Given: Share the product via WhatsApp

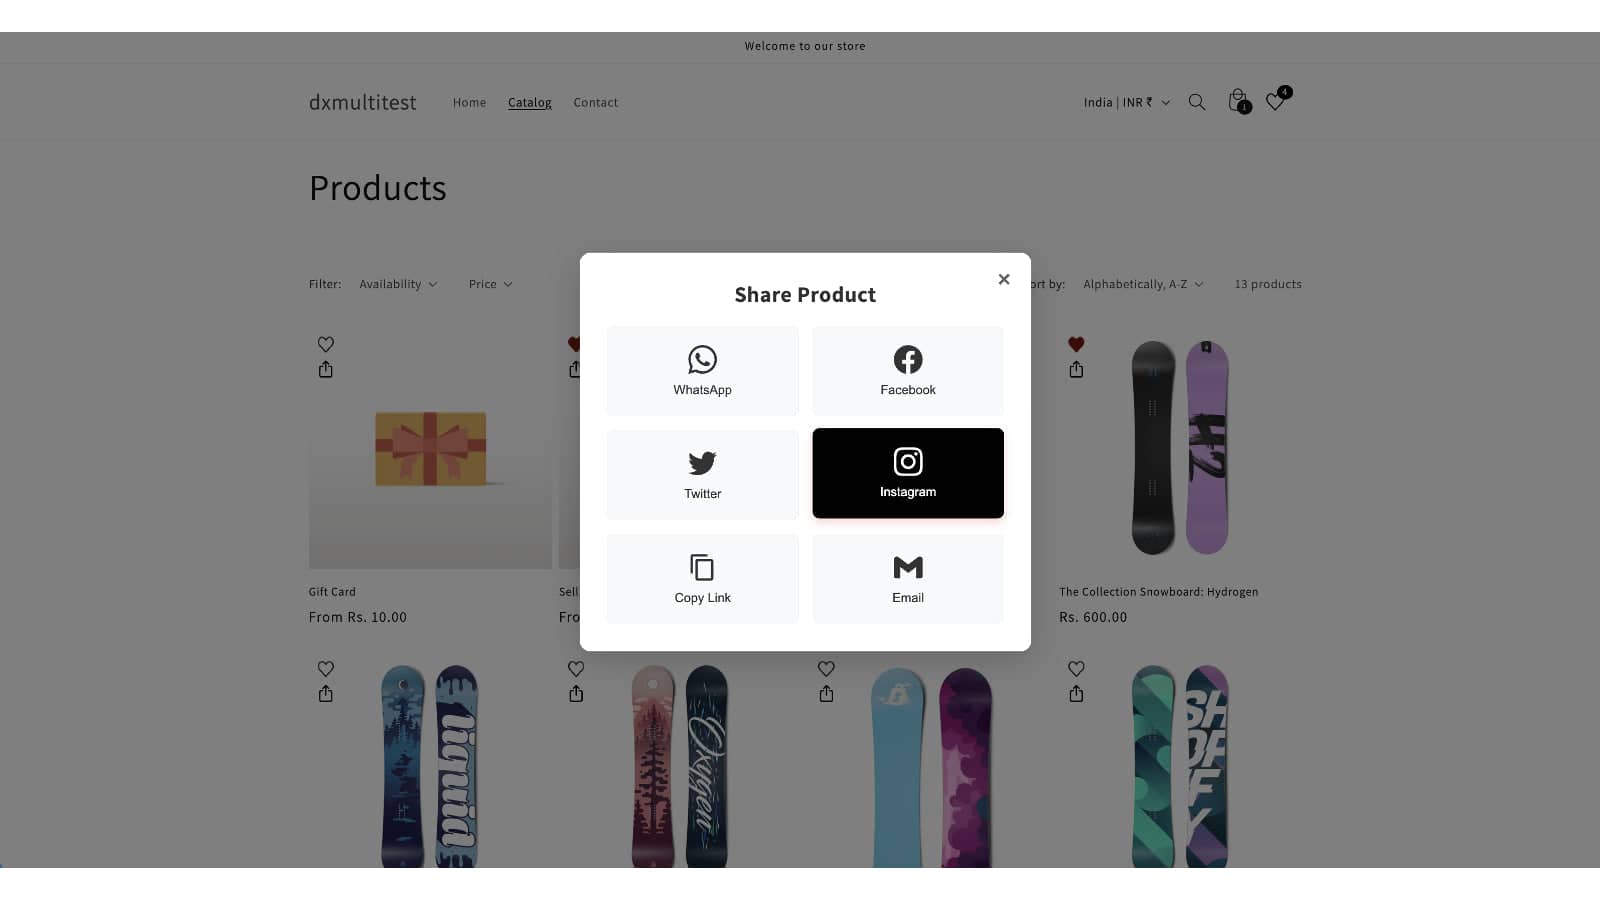Looking at the screenshot, I should coord(702,371).
